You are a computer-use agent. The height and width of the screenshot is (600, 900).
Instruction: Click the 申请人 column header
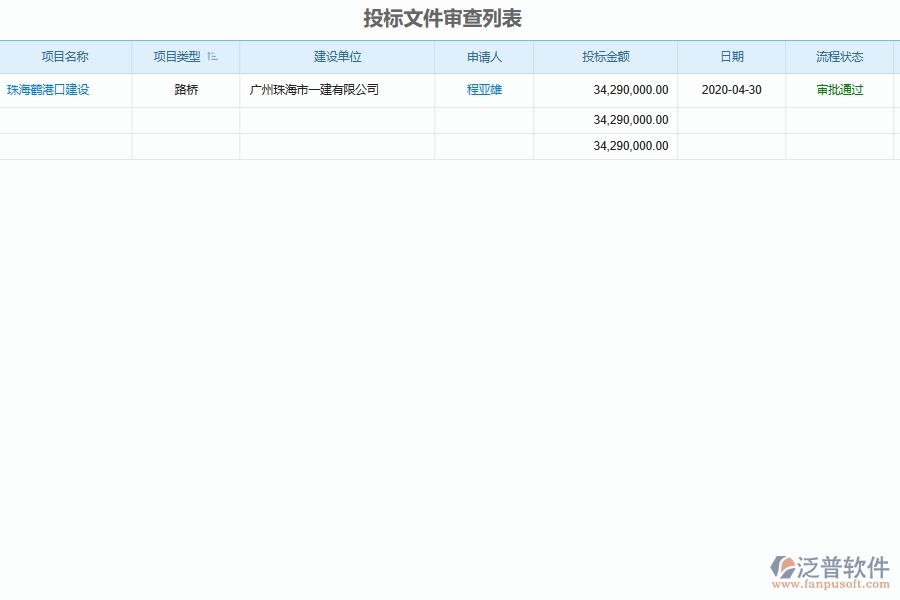pyautogui.click(x=483, y=57)
